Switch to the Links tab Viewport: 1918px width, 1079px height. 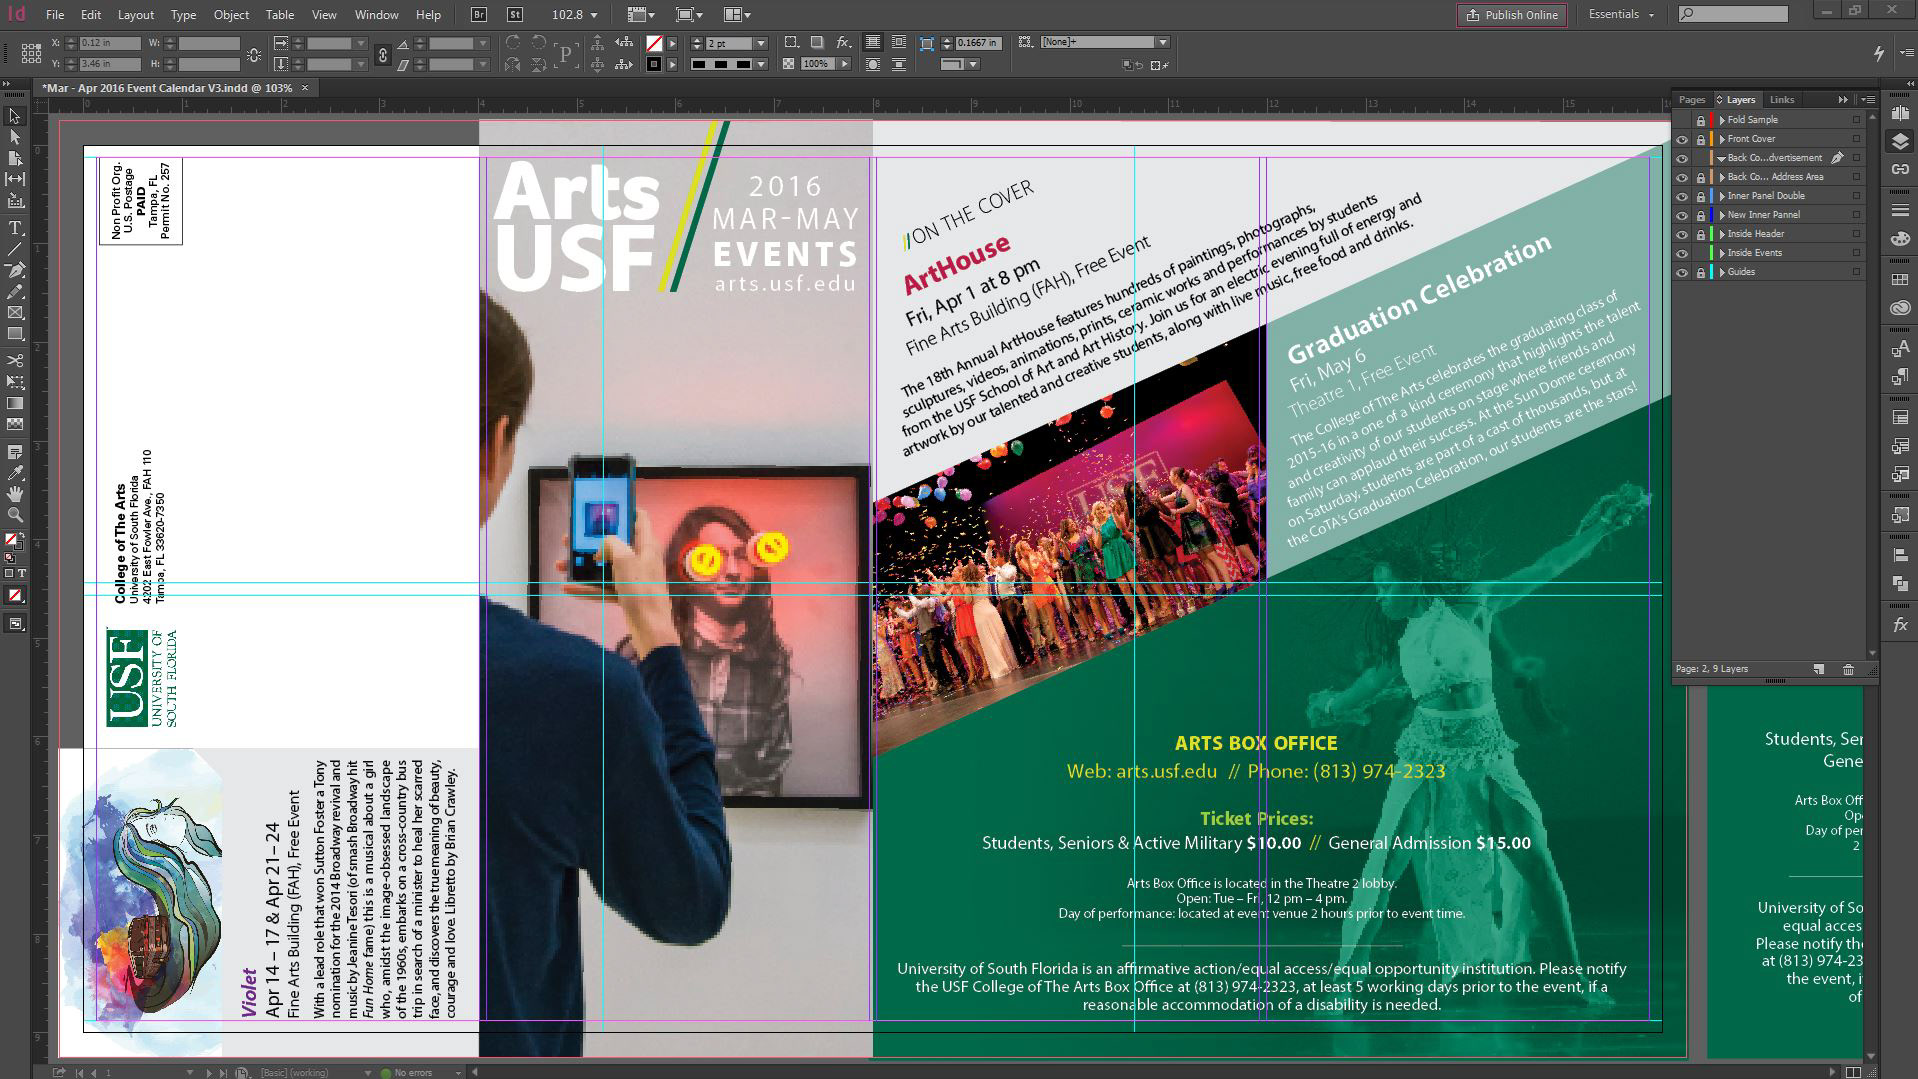[1782, 100]
